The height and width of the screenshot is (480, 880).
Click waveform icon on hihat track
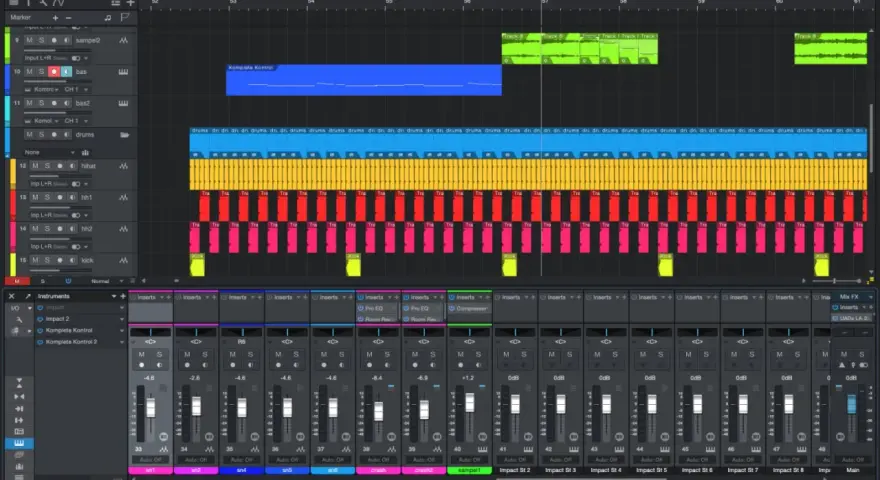point(123,166)
